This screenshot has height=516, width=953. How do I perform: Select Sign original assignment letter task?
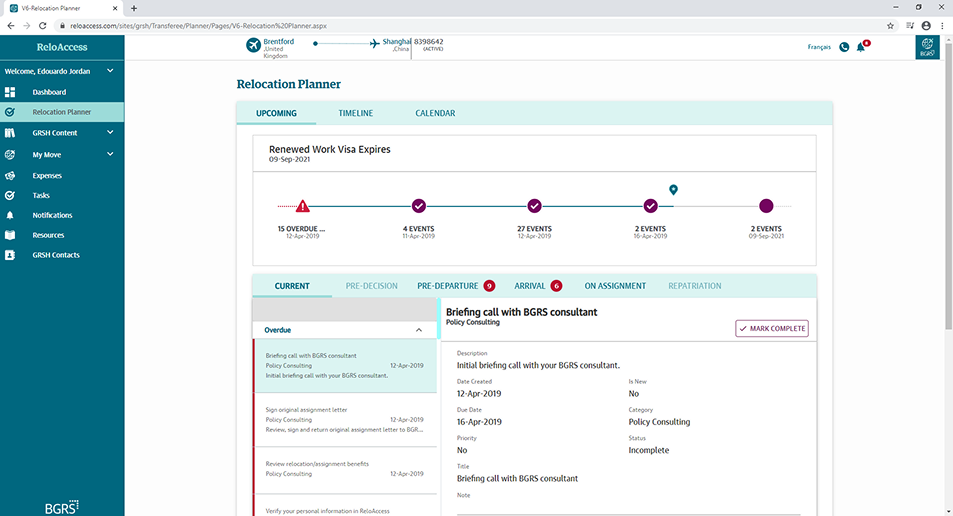(x=345, y=419)
